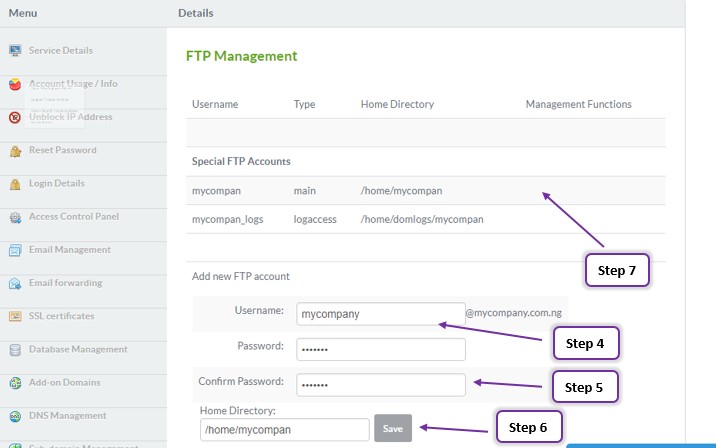Navigate to Email Management
The height and width of the screenshot is (448, 716).
(70, 249)
